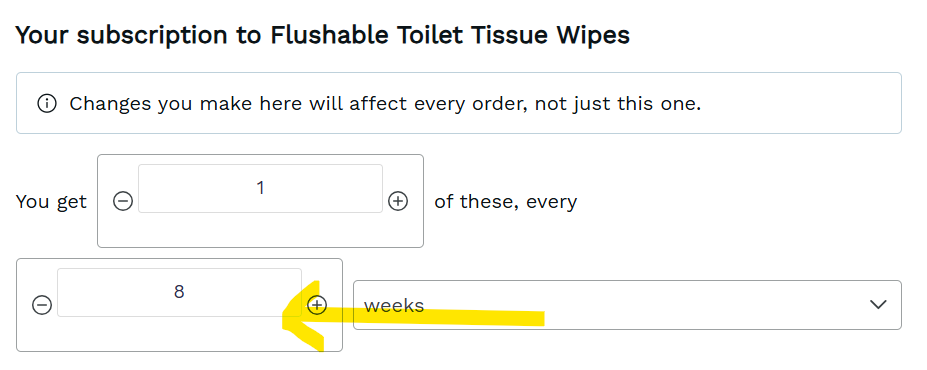Reduce the weeks interval using minus icon
The image size is (927, 370).
pos(41,306)
